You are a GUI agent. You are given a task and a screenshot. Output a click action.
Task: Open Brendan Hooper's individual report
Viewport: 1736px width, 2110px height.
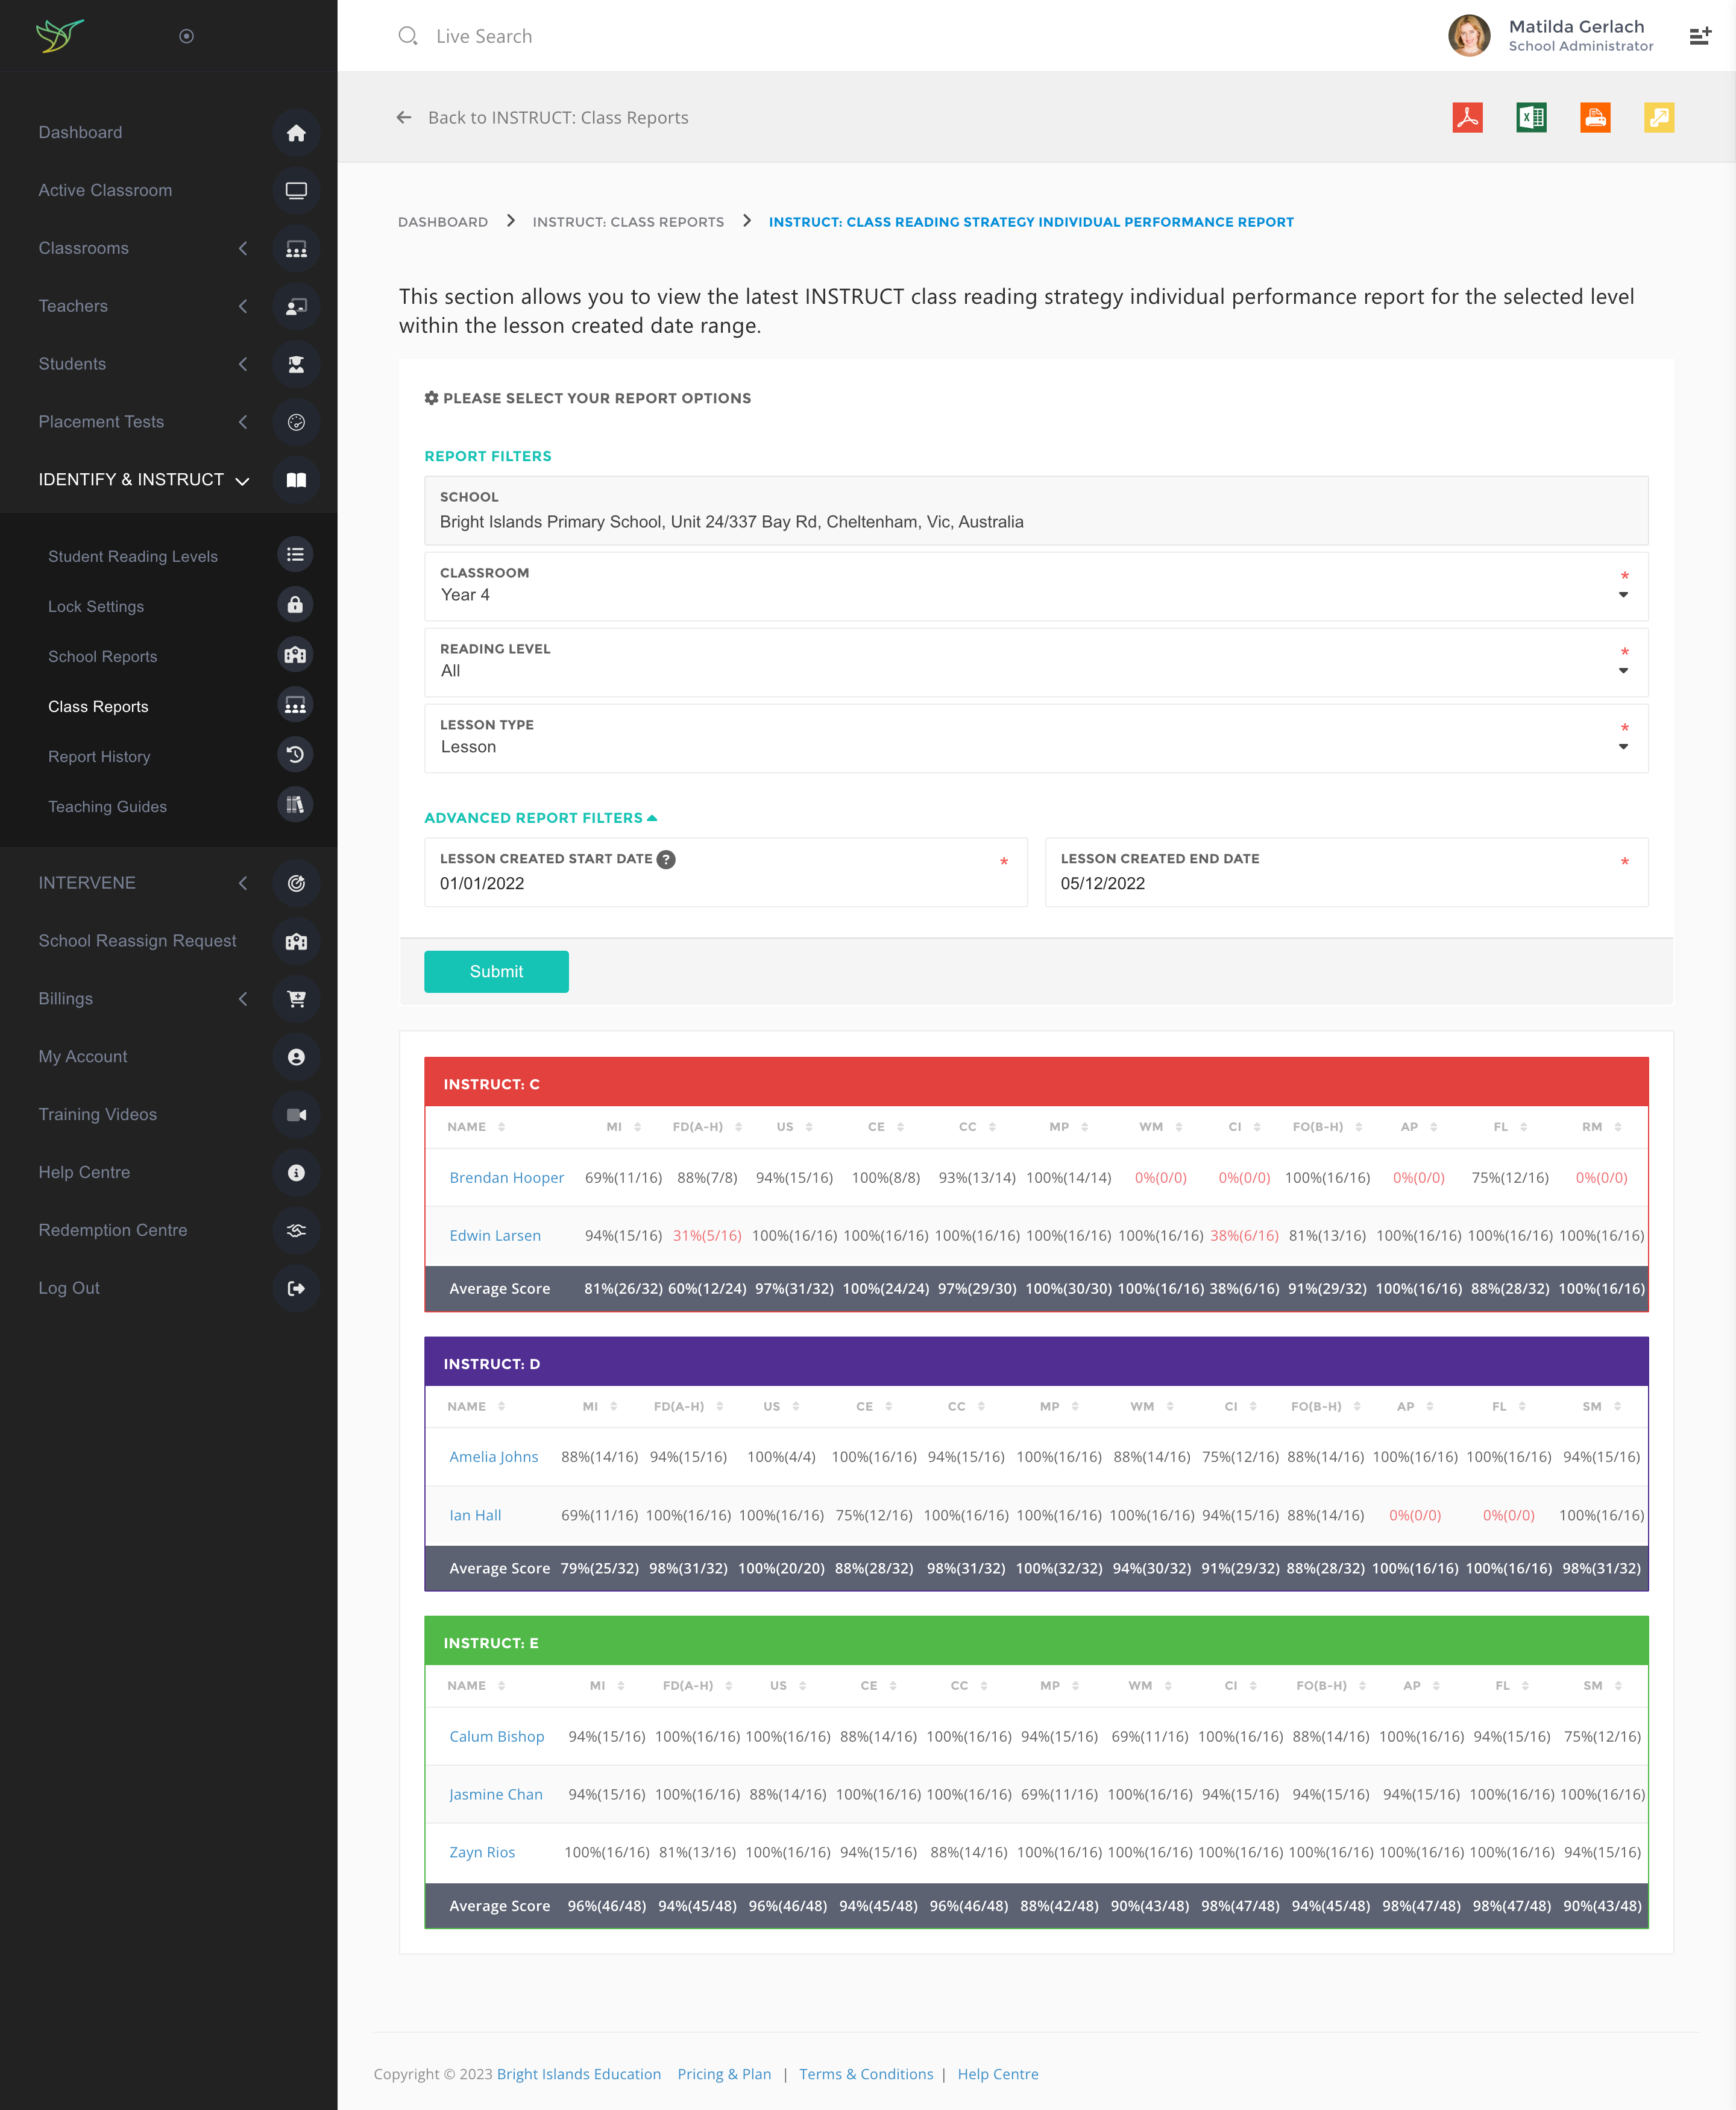click(507, 1177)
